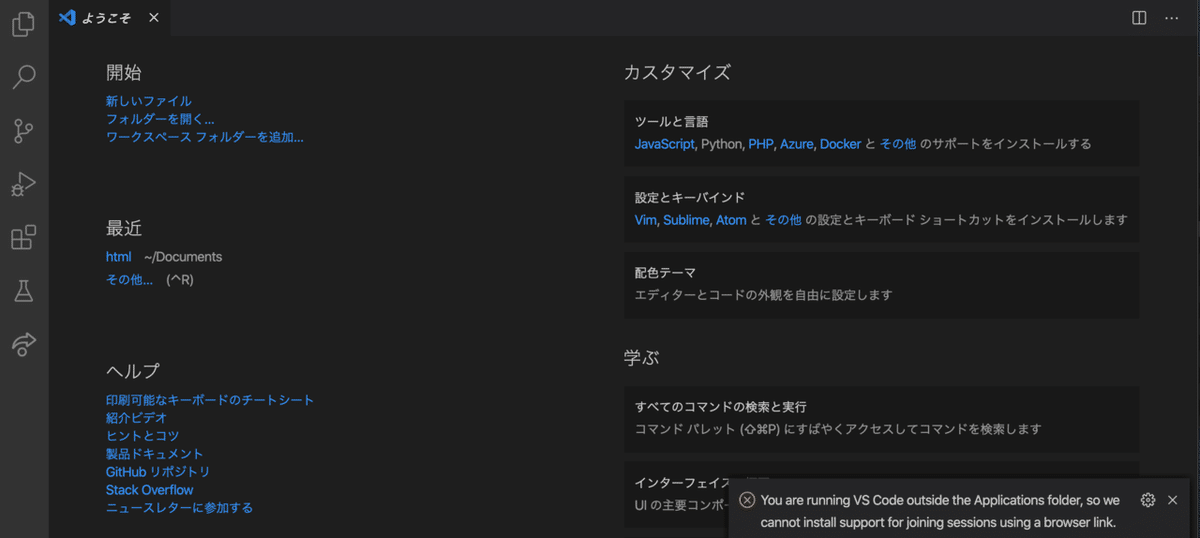
Task: Open 印刷可能なキーボードのチートシート link
Action: (210, 400)
